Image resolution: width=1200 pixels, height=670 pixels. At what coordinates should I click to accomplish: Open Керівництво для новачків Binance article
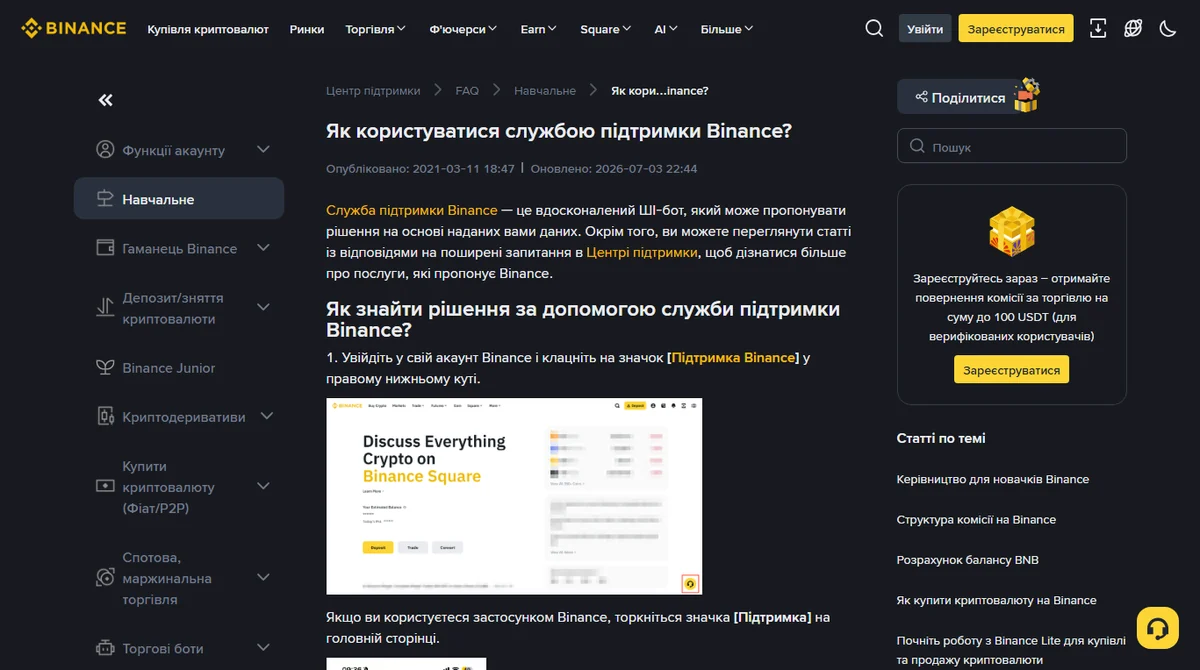[x=993, y=479]
